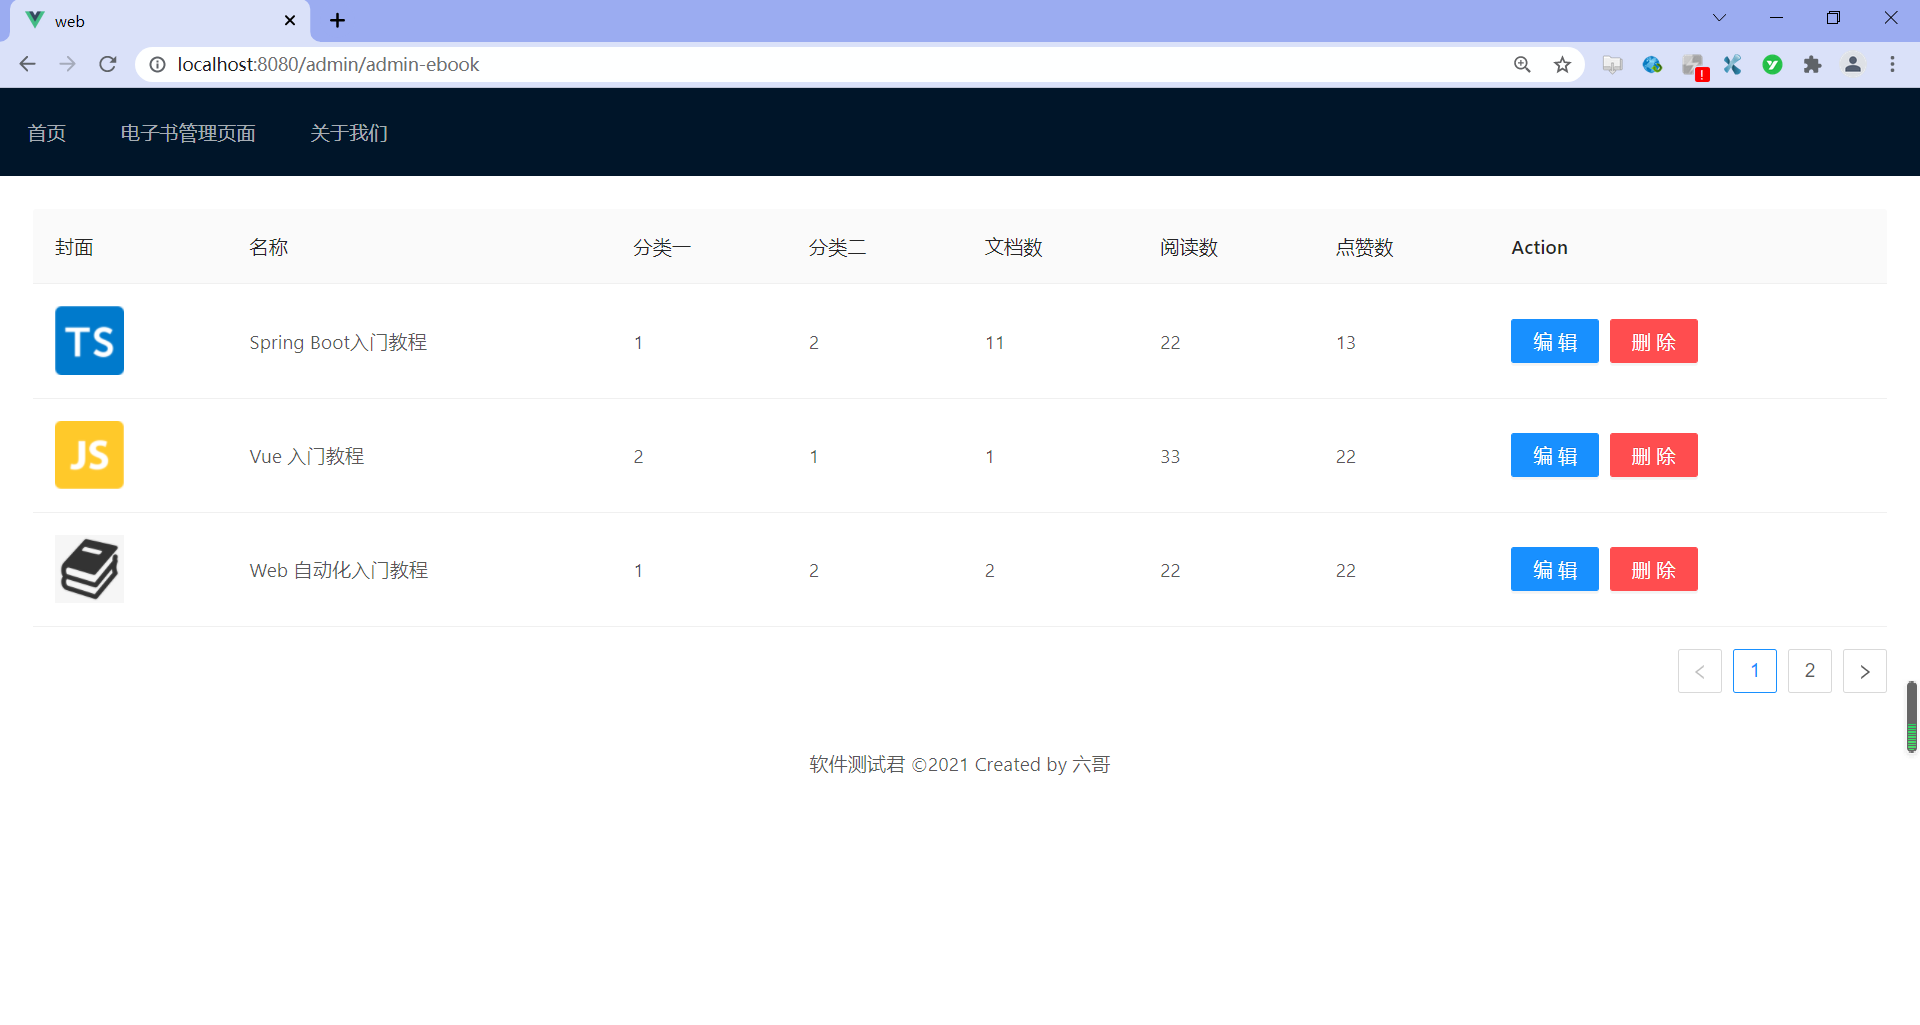The height and width of the screenshot is (1025, 1920).
Task: Click the next page arrow in pagination
Action: tap(1864, 671)
